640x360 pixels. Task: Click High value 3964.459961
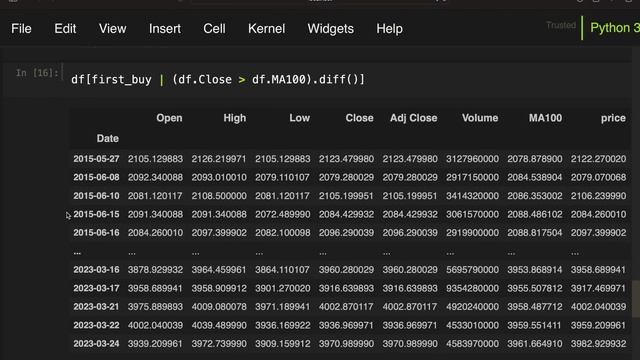[219, 269]
